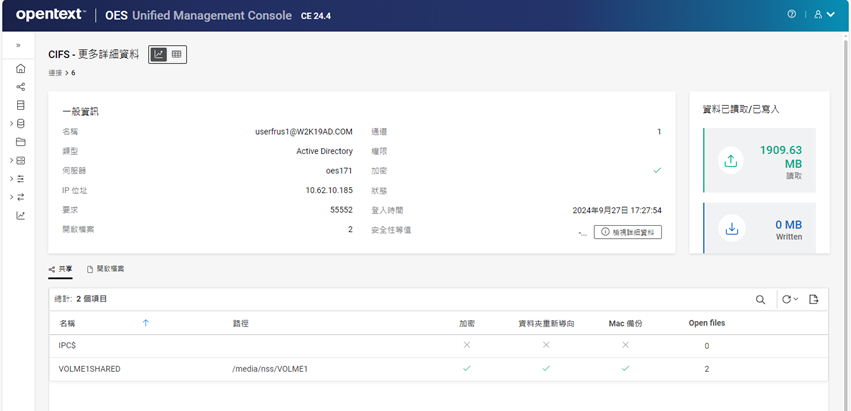Image resolution: width=851 pixels, height=411 pixels.
Task: Click the security details button
Action: (x=627, y=232)
